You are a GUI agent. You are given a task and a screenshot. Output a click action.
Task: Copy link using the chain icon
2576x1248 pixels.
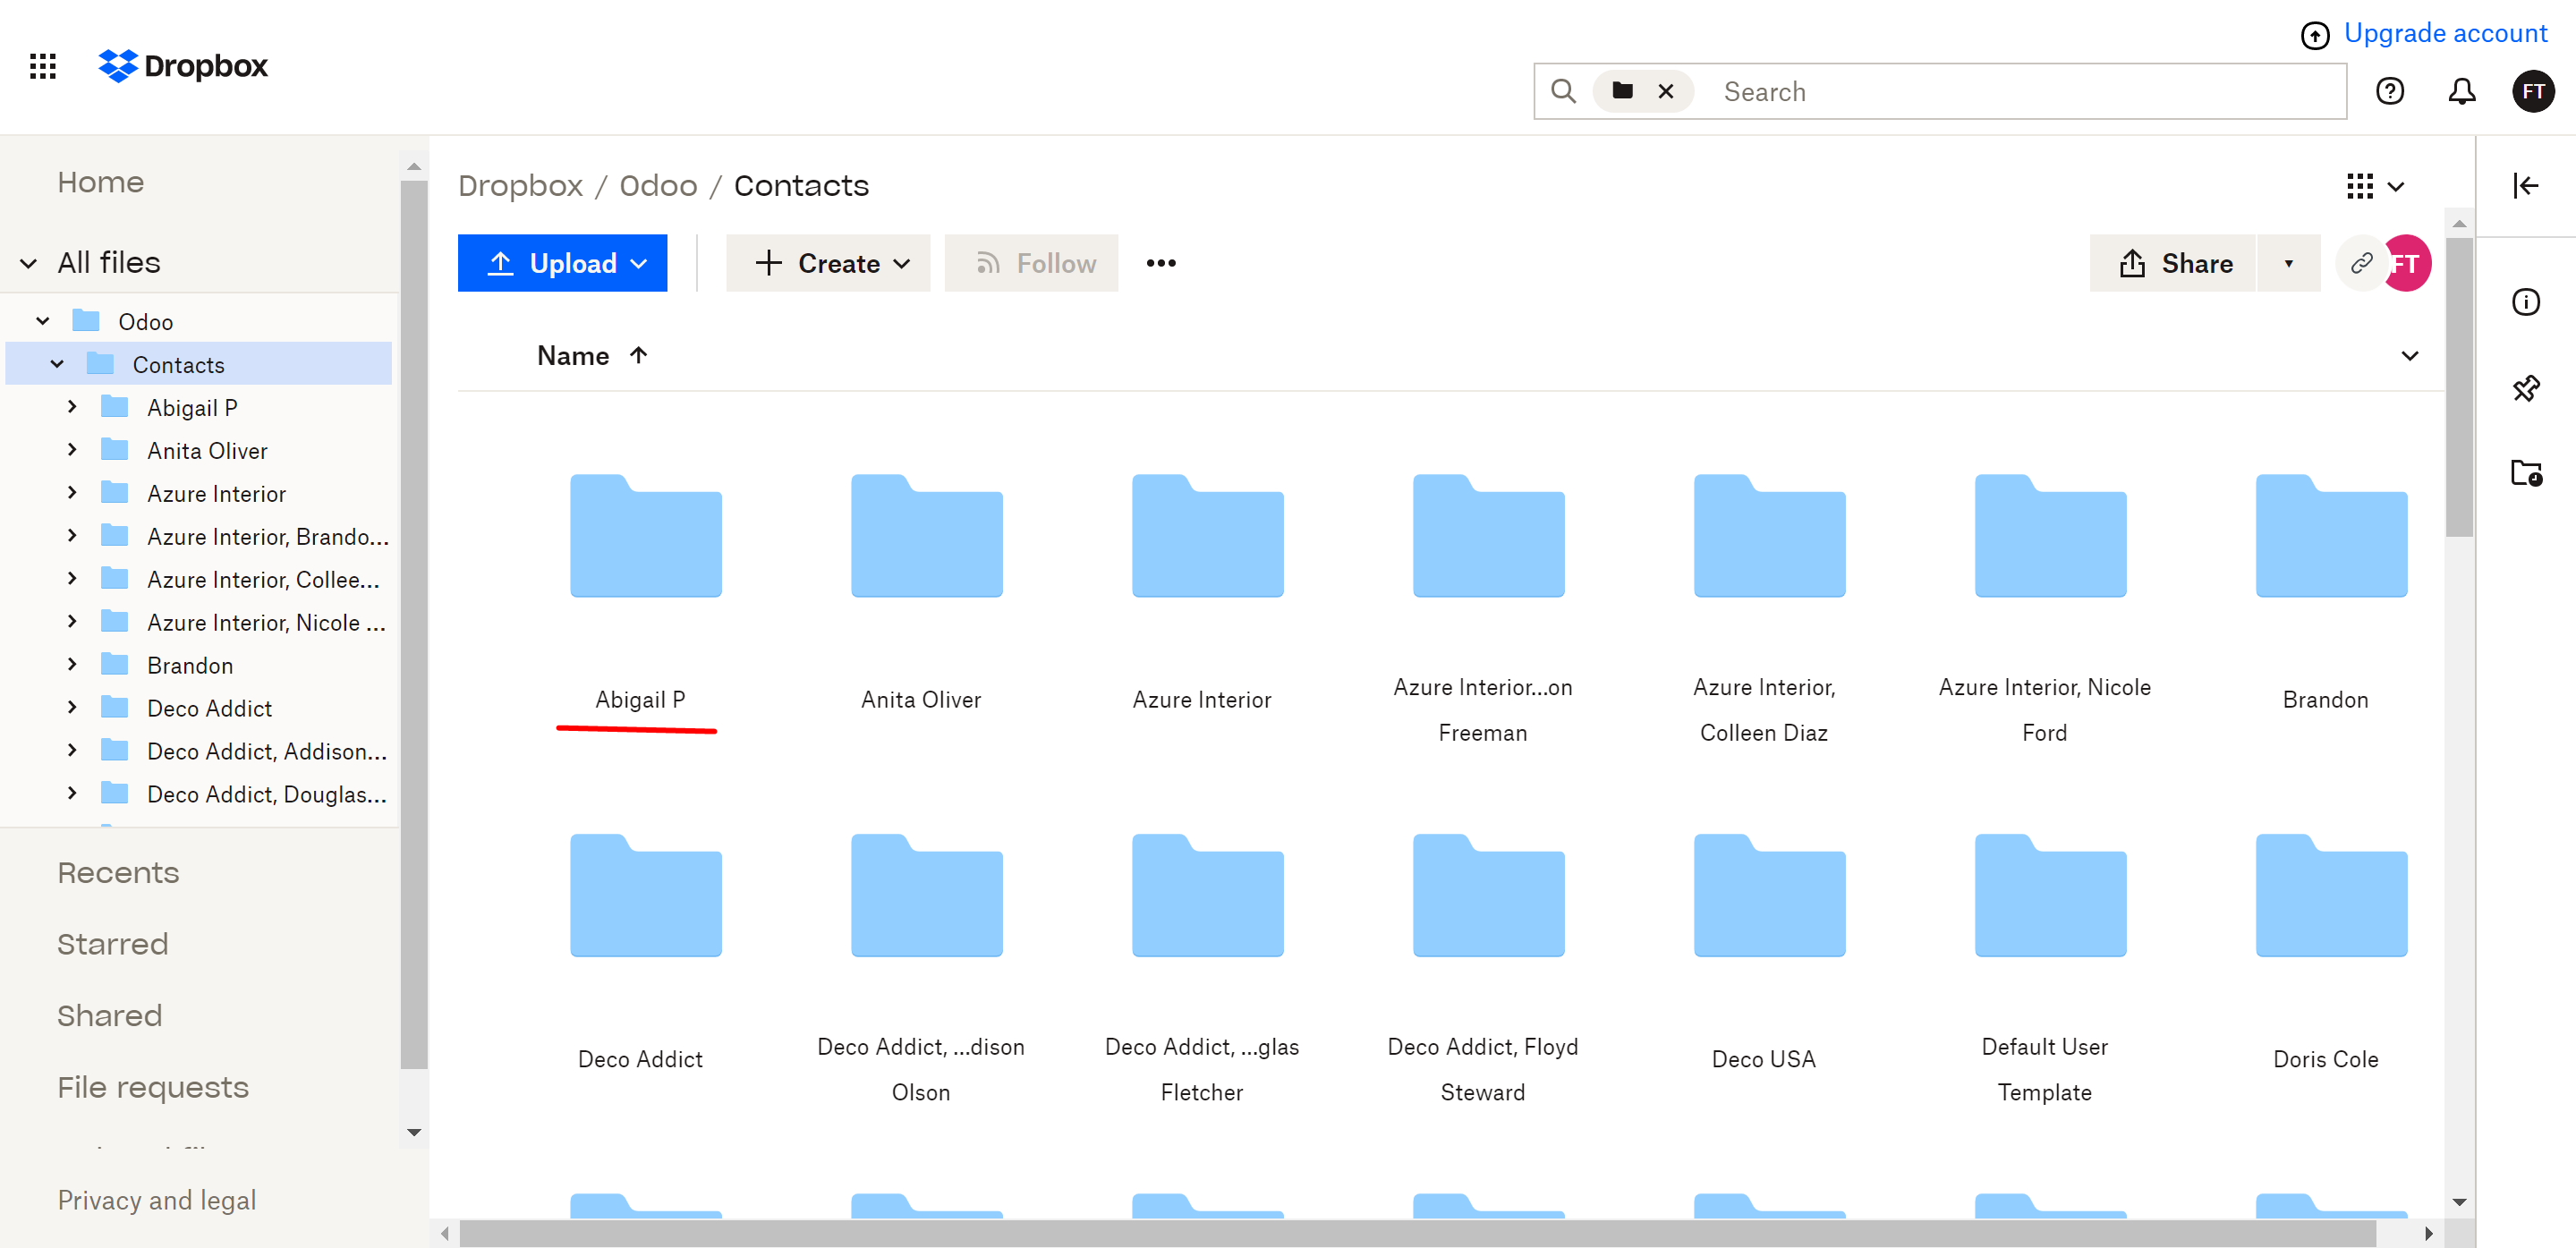point(2361,263)
